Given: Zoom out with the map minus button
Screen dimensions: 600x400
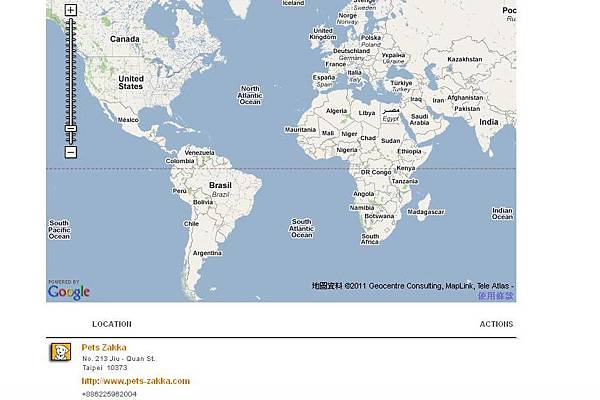Looking at the screenshot, I should tap(70, 152).
